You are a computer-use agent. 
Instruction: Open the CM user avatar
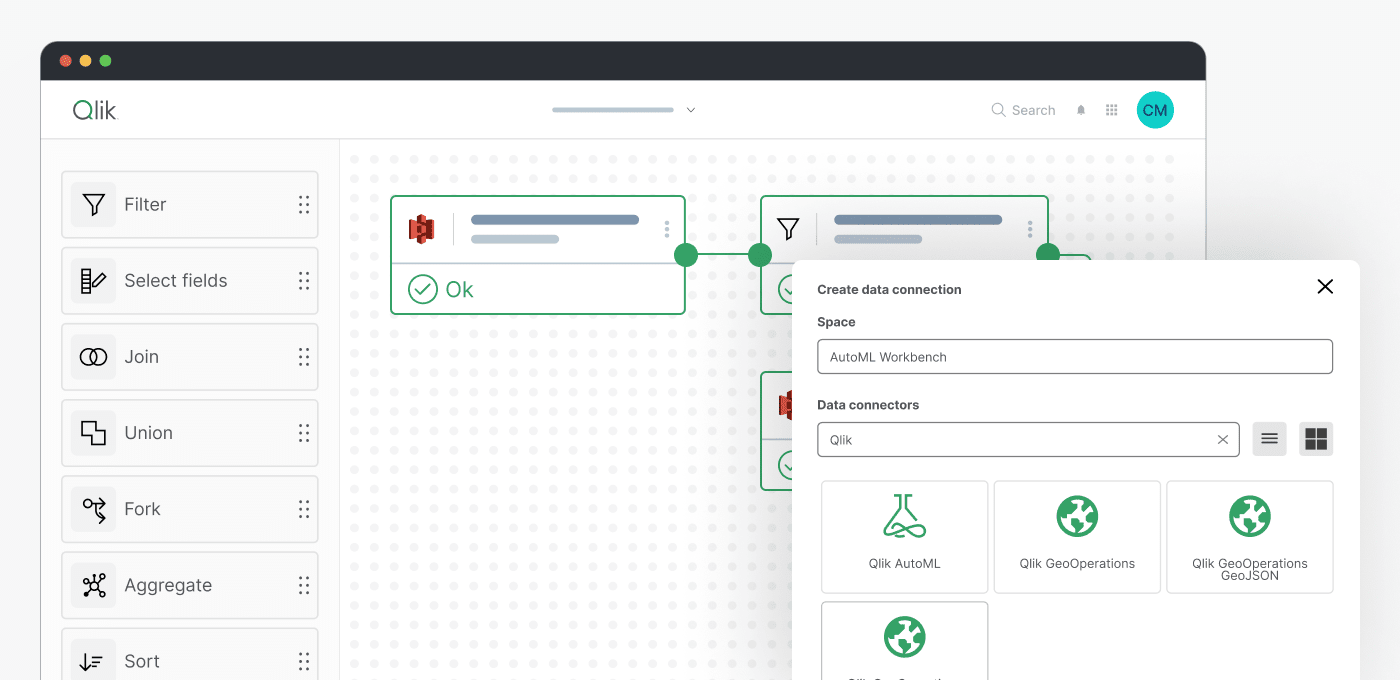(x=1155, y=110)
